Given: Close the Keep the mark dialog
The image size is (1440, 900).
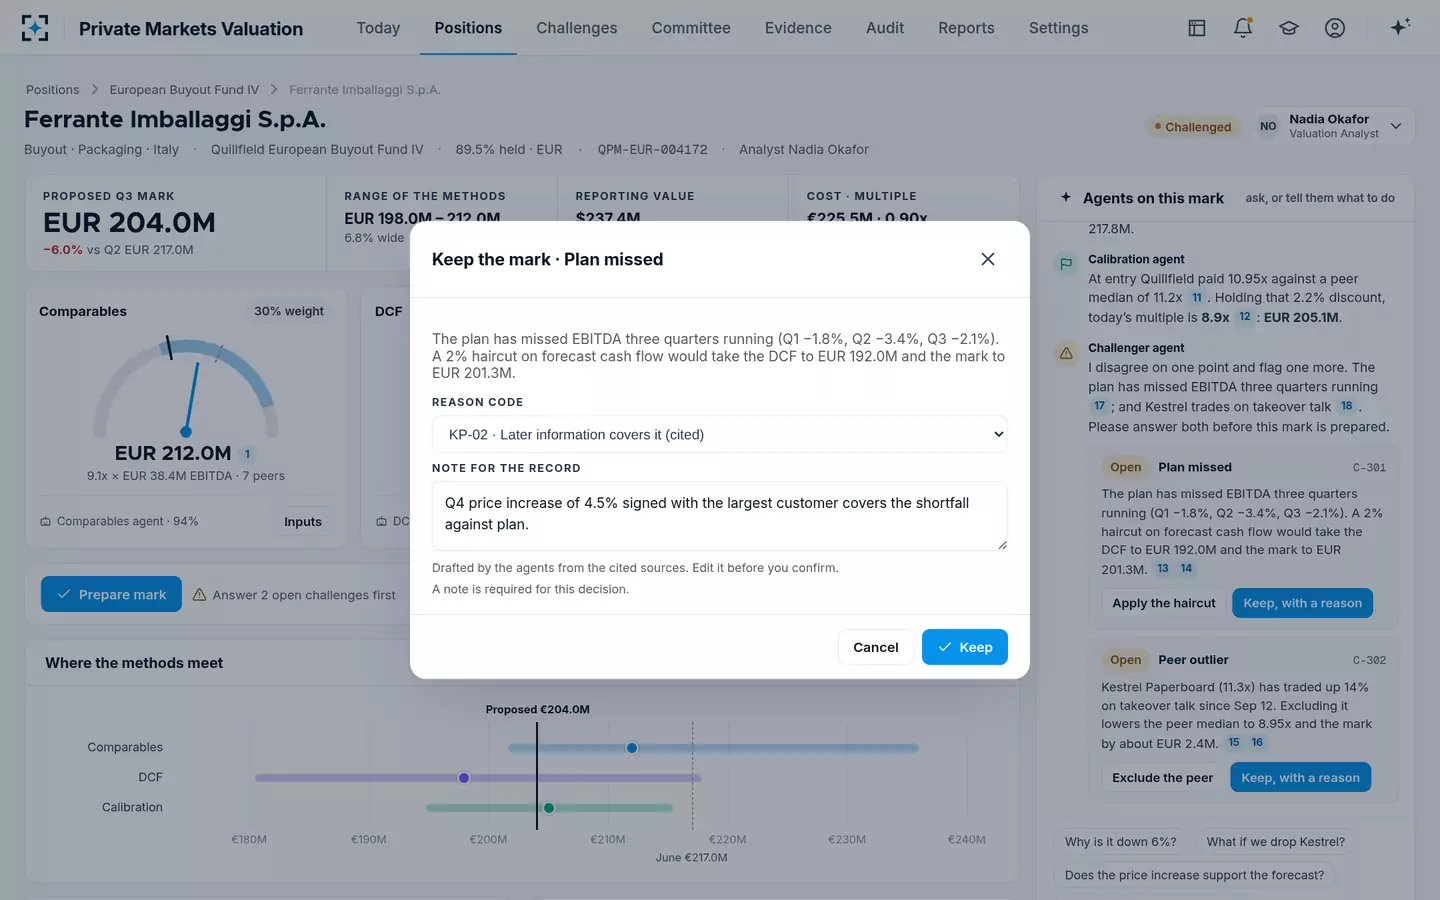Looking at the screenshot, I should (988, 259).
